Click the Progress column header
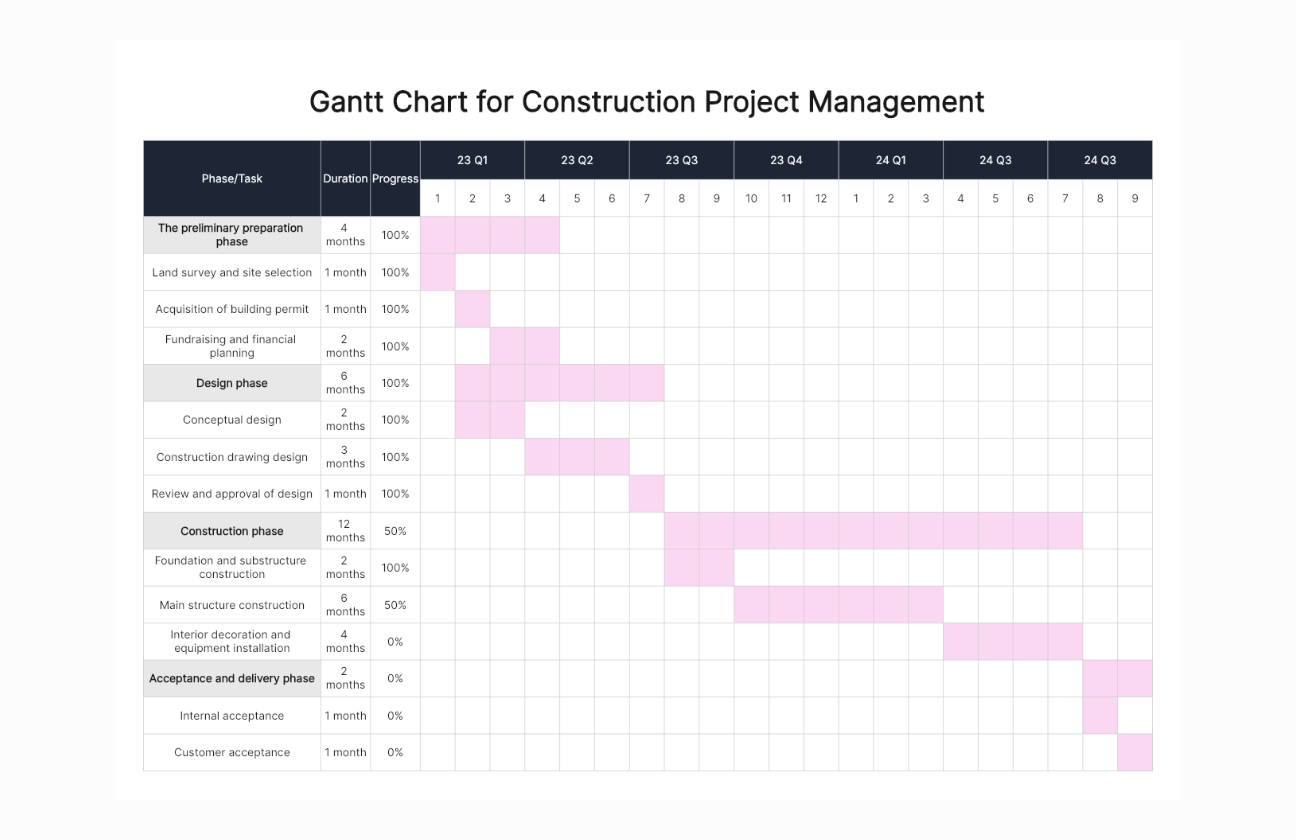 395,179
